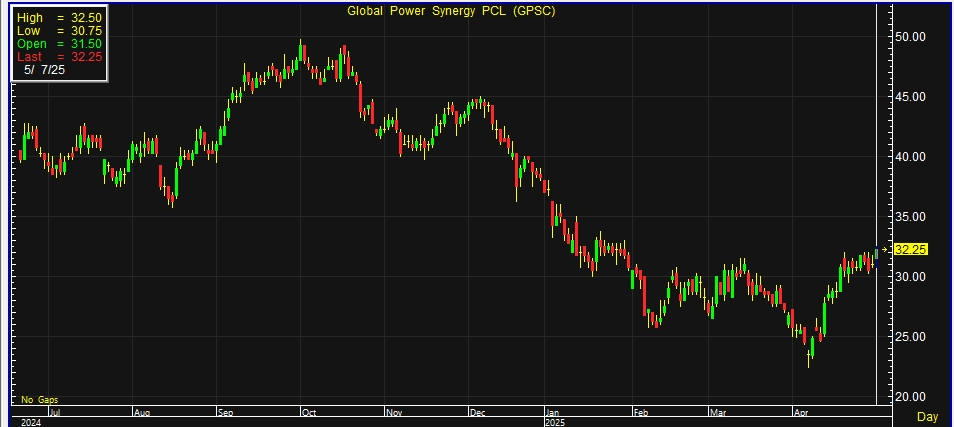
Task: Click the Low = 30.75 value in info box
Action: pyautogui.click(x=59, y=31)
